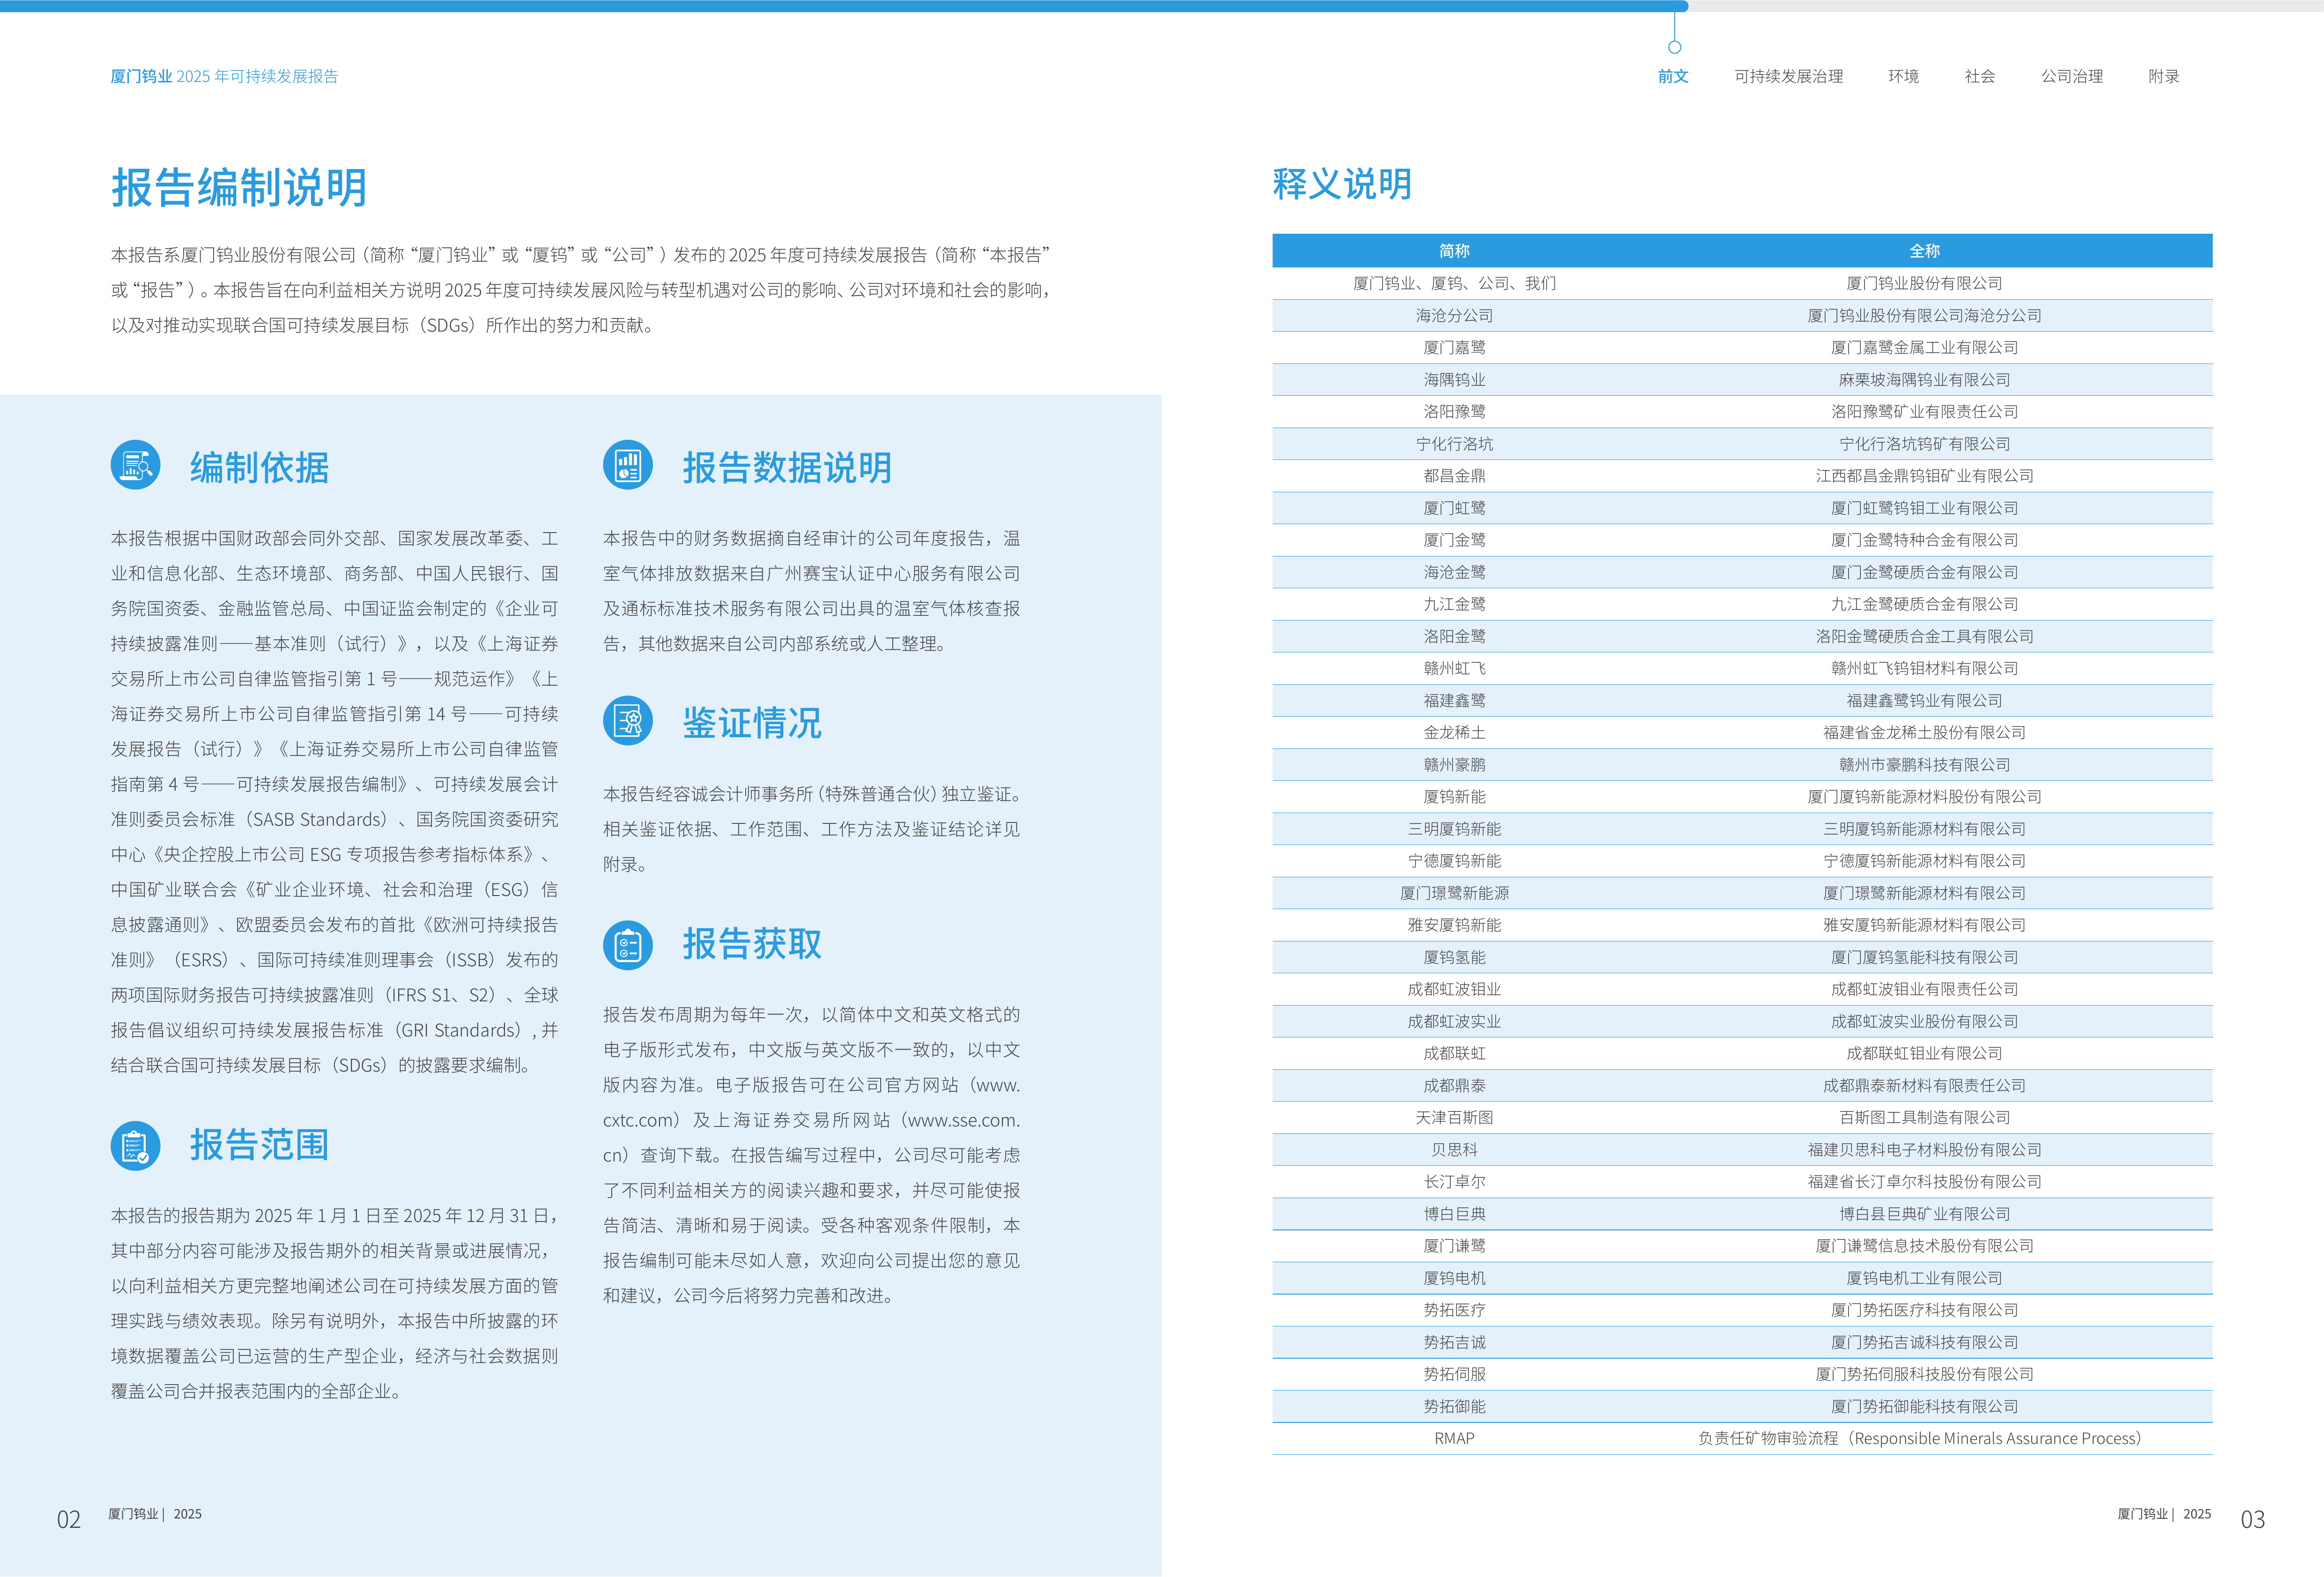Viewport: 2324px width, 1577px height.
Task: Select the 厦门虹鹭钨钼工业有限公司 cell
Action: (x=1924, y=508)
